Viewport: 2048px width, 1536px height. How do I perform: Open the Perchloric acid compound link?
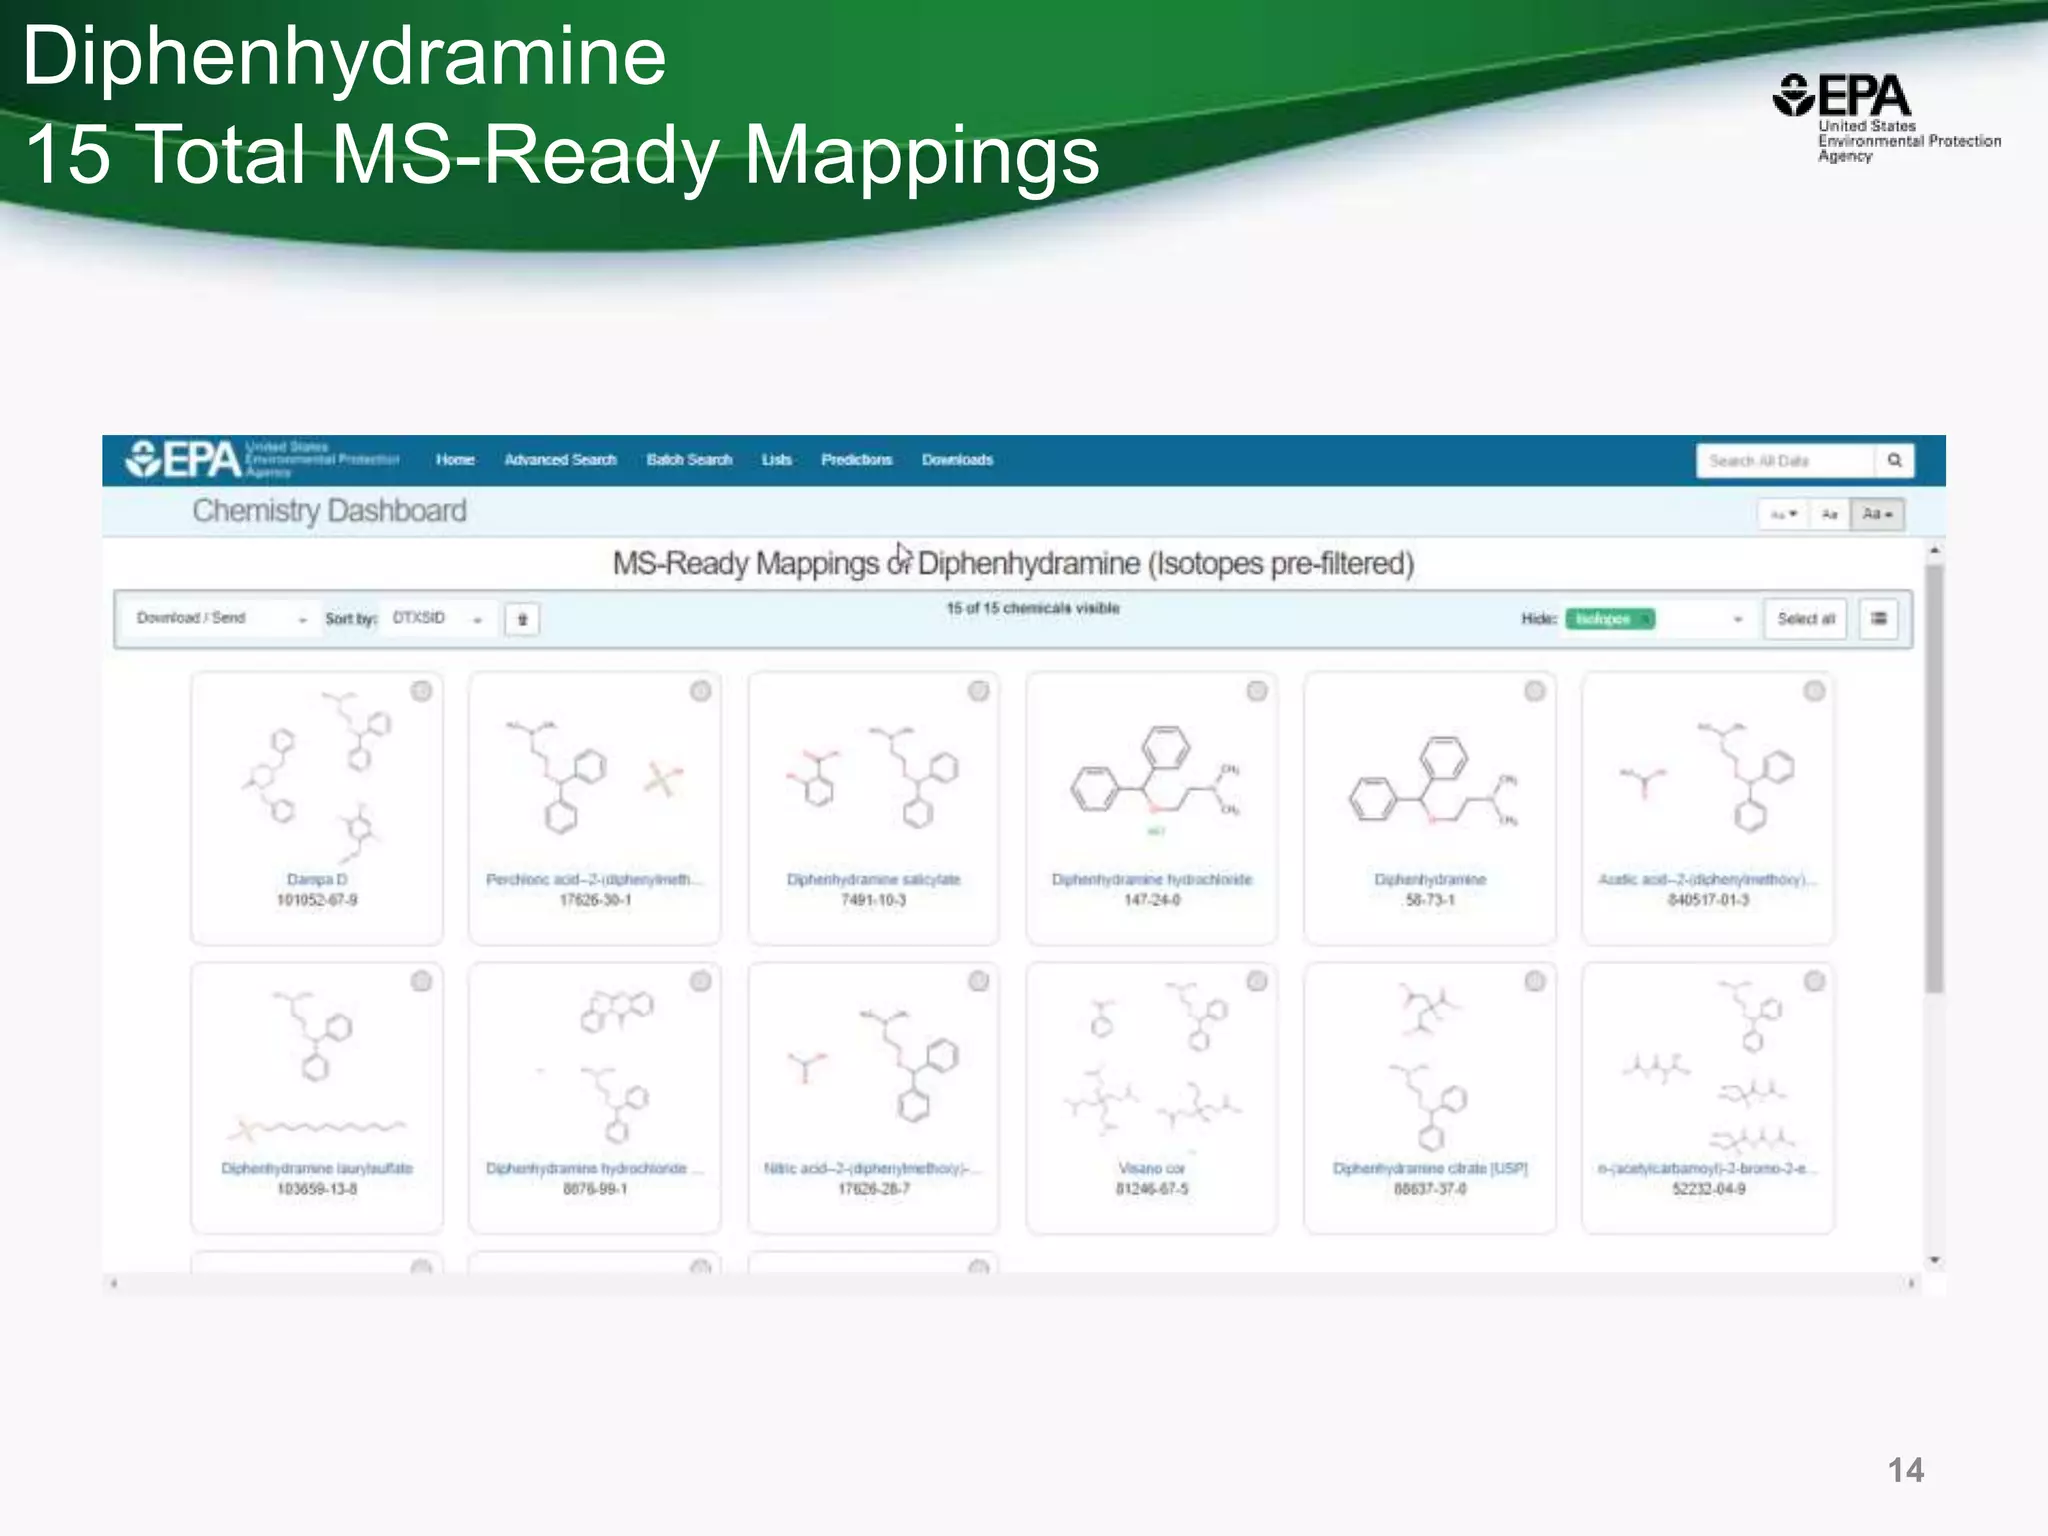[594, 879]
